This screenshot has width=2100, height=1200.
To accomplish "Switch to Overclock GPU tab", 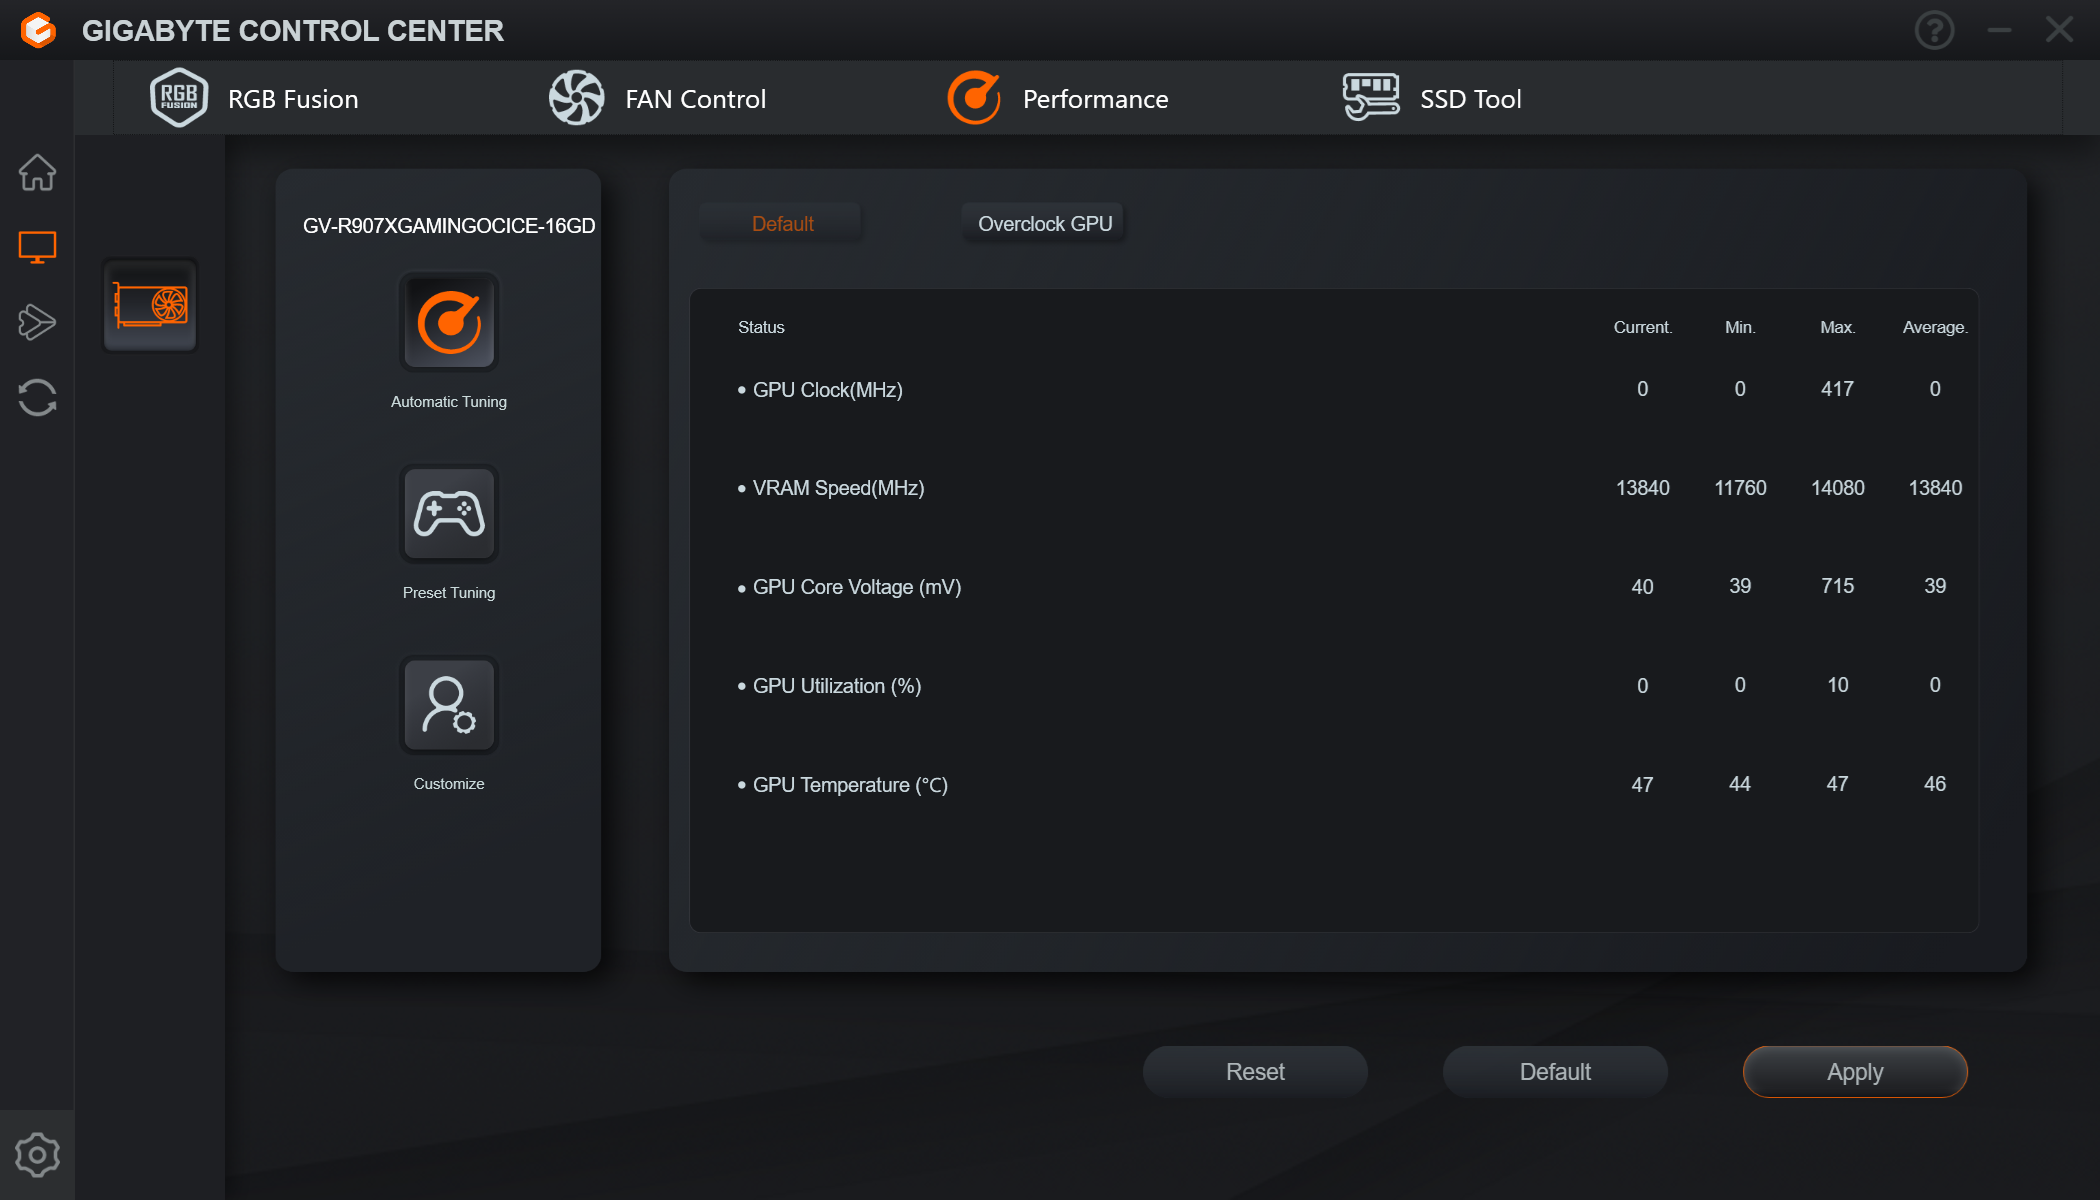I will 1044,224.
